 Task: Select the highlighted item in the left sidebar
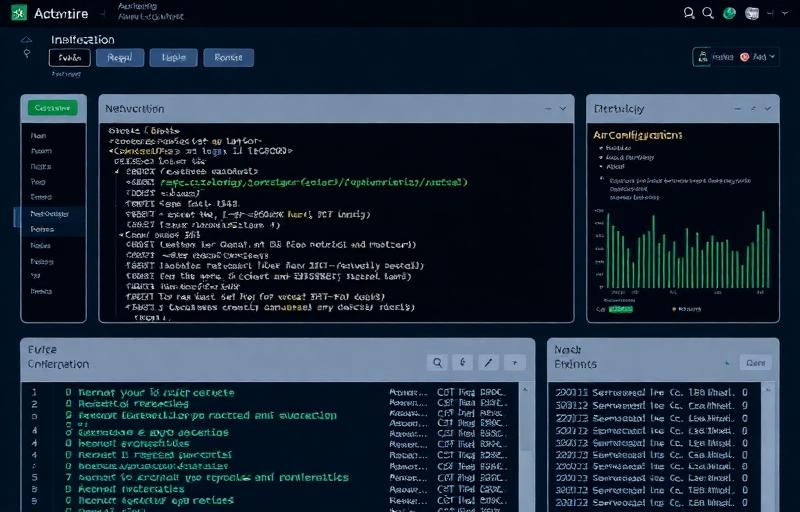pyautogui.click(x=49, y=214)
